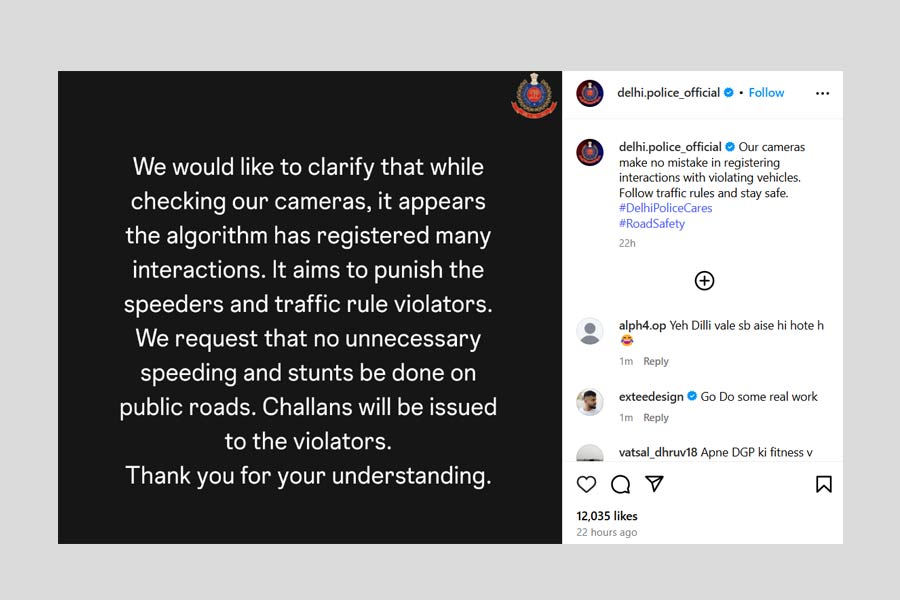Open exteedesign's profile avatar
This screenshot has height=600, width=900.
[590, 402]
